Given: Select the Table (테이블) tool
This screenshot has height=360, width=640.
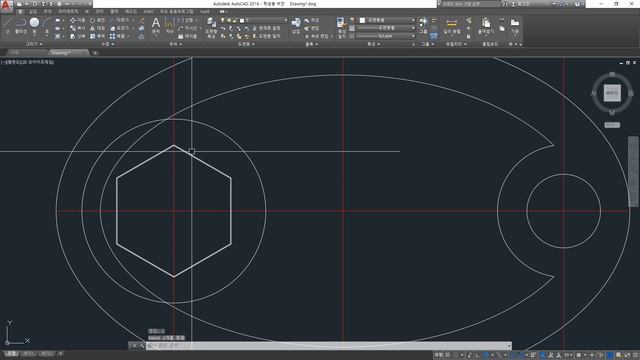Looking at the screenshot, I should pyautogui.click(x=187, y=36).
